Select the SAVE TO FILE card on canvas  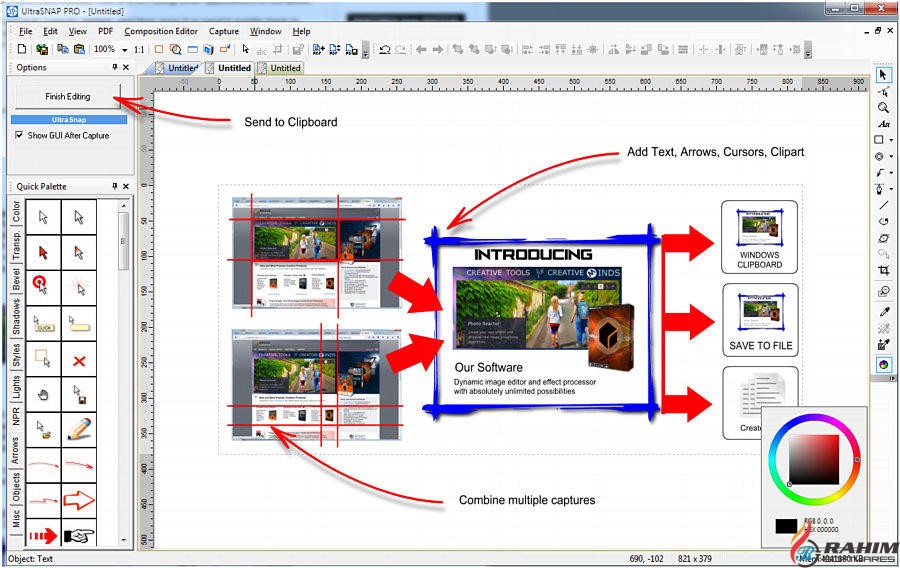[x=760, y=320]
